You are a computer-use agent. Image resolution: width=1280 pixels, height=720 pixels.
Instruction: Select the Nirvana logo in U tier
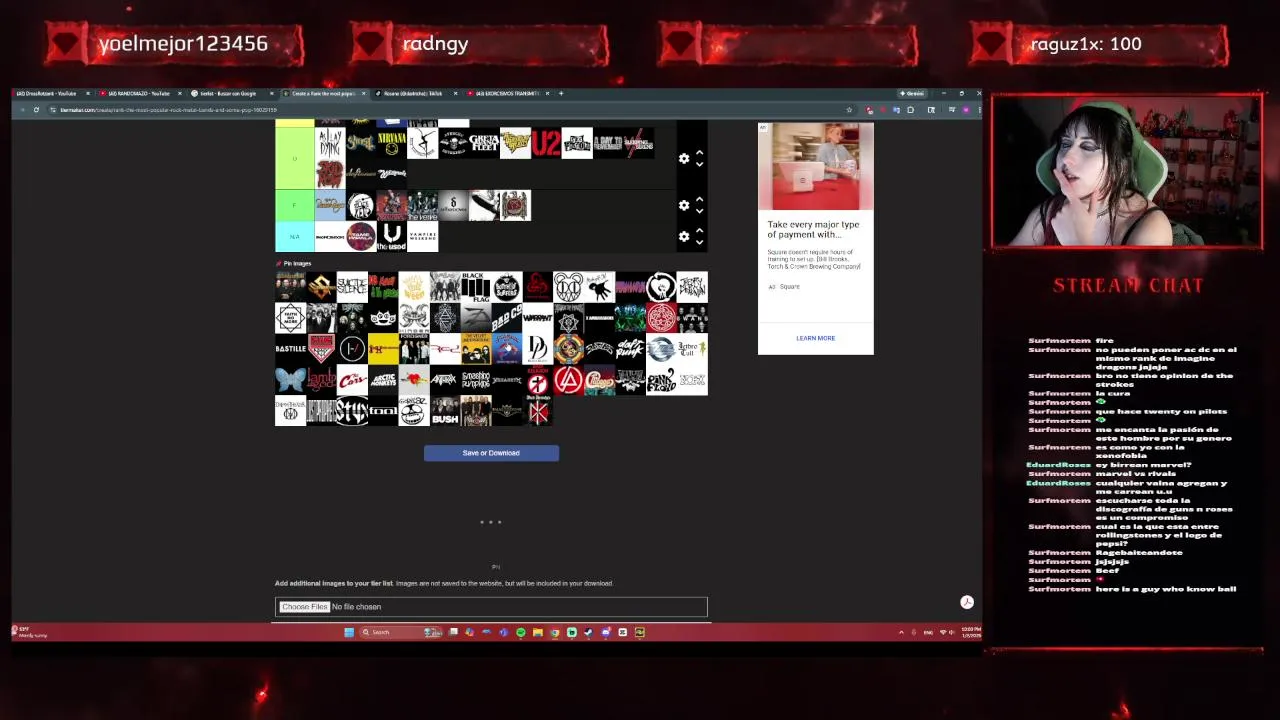tap(392, 143)
